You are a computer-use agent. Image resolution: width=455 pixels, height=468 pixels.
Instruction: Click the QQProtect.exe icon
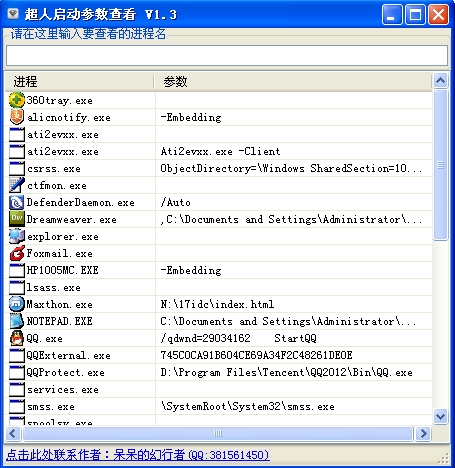click(x=17, y=372)
